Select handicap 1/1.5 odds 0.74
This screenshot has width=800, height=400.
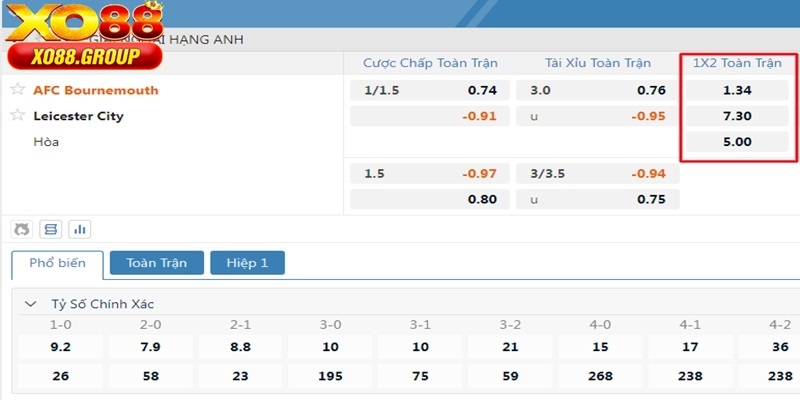[481, 90]
